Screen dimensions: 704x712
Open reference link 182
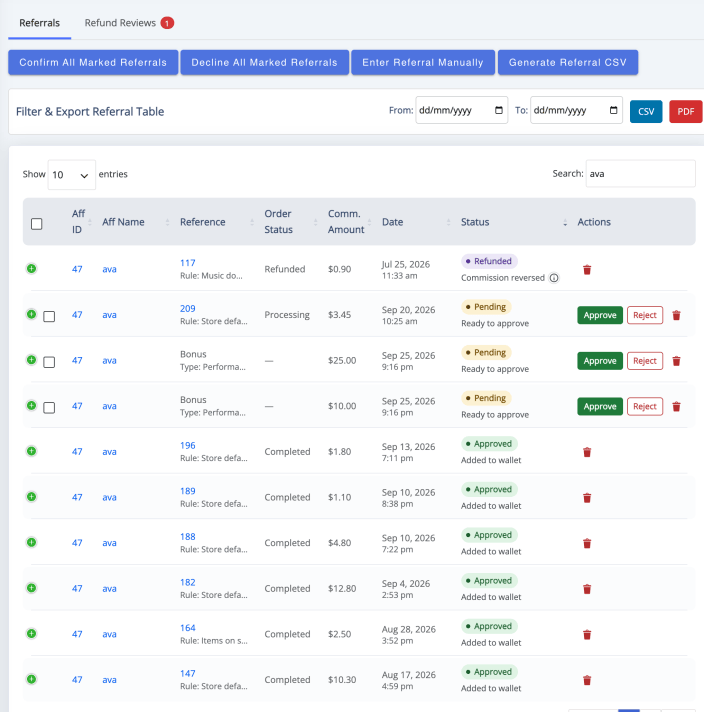[x=188, y=582]
